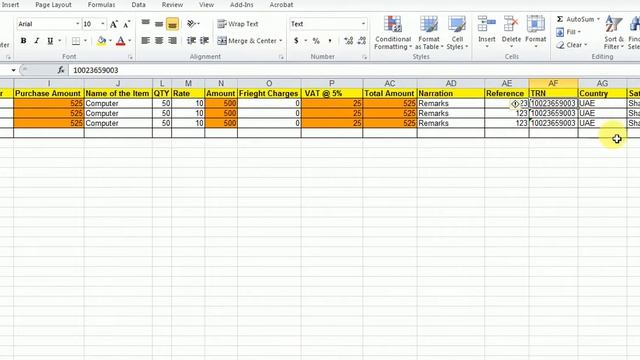This screenshot has height=360, width=640.
Task: Top align cell contents
Action: [145, 24]
